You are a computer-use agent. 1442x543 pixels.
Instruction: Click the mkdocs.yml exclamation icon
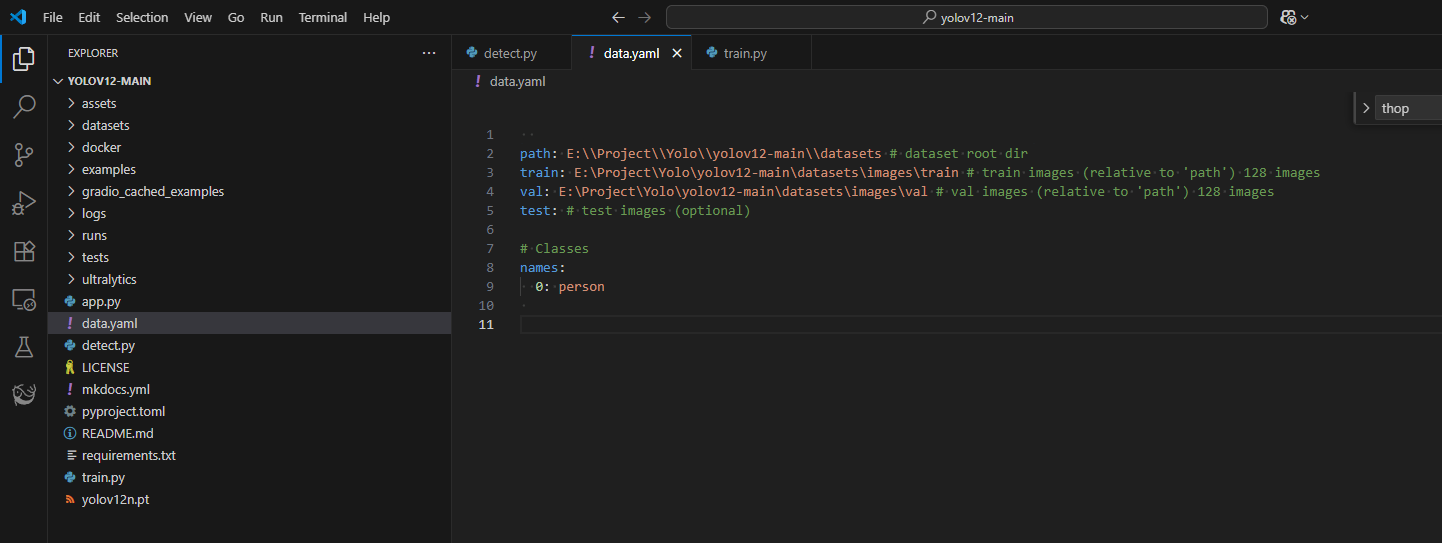tap(70, 389)
